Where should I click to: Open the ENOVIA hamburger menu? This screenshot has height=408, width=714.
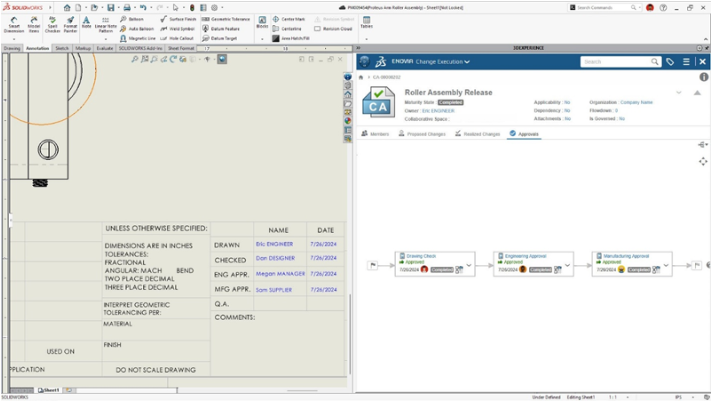686,61
